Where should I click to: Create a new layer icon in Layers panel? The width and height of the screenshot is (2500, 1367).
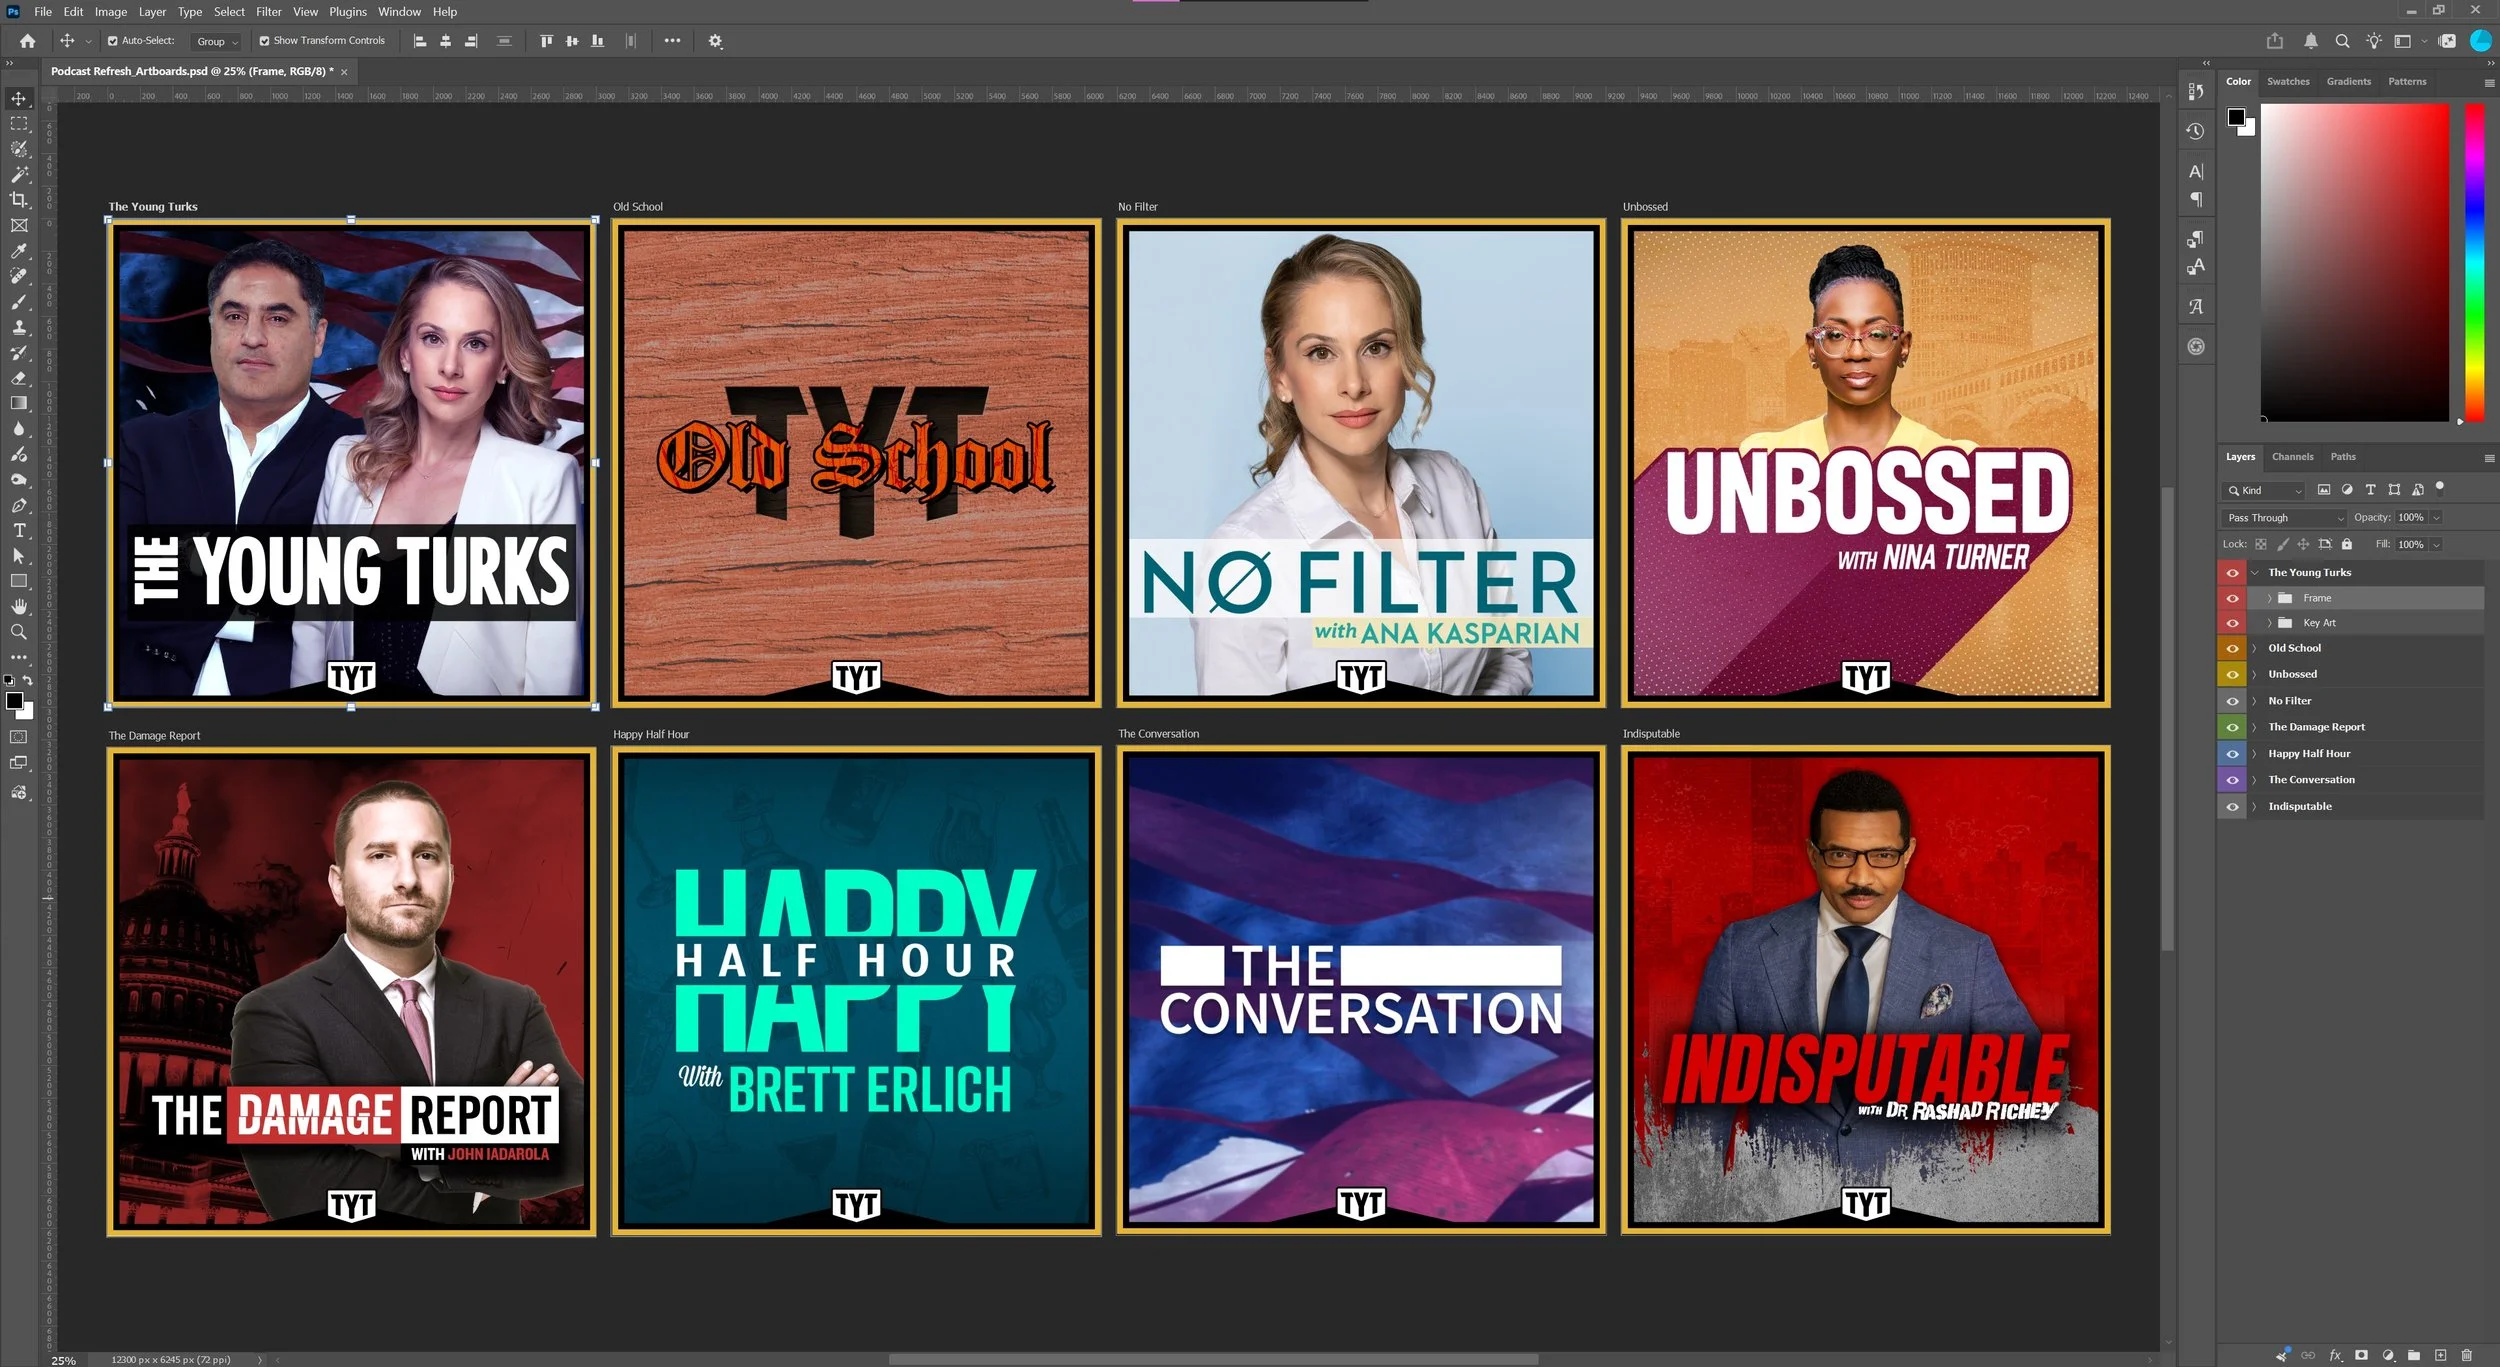(2441, 1355)
